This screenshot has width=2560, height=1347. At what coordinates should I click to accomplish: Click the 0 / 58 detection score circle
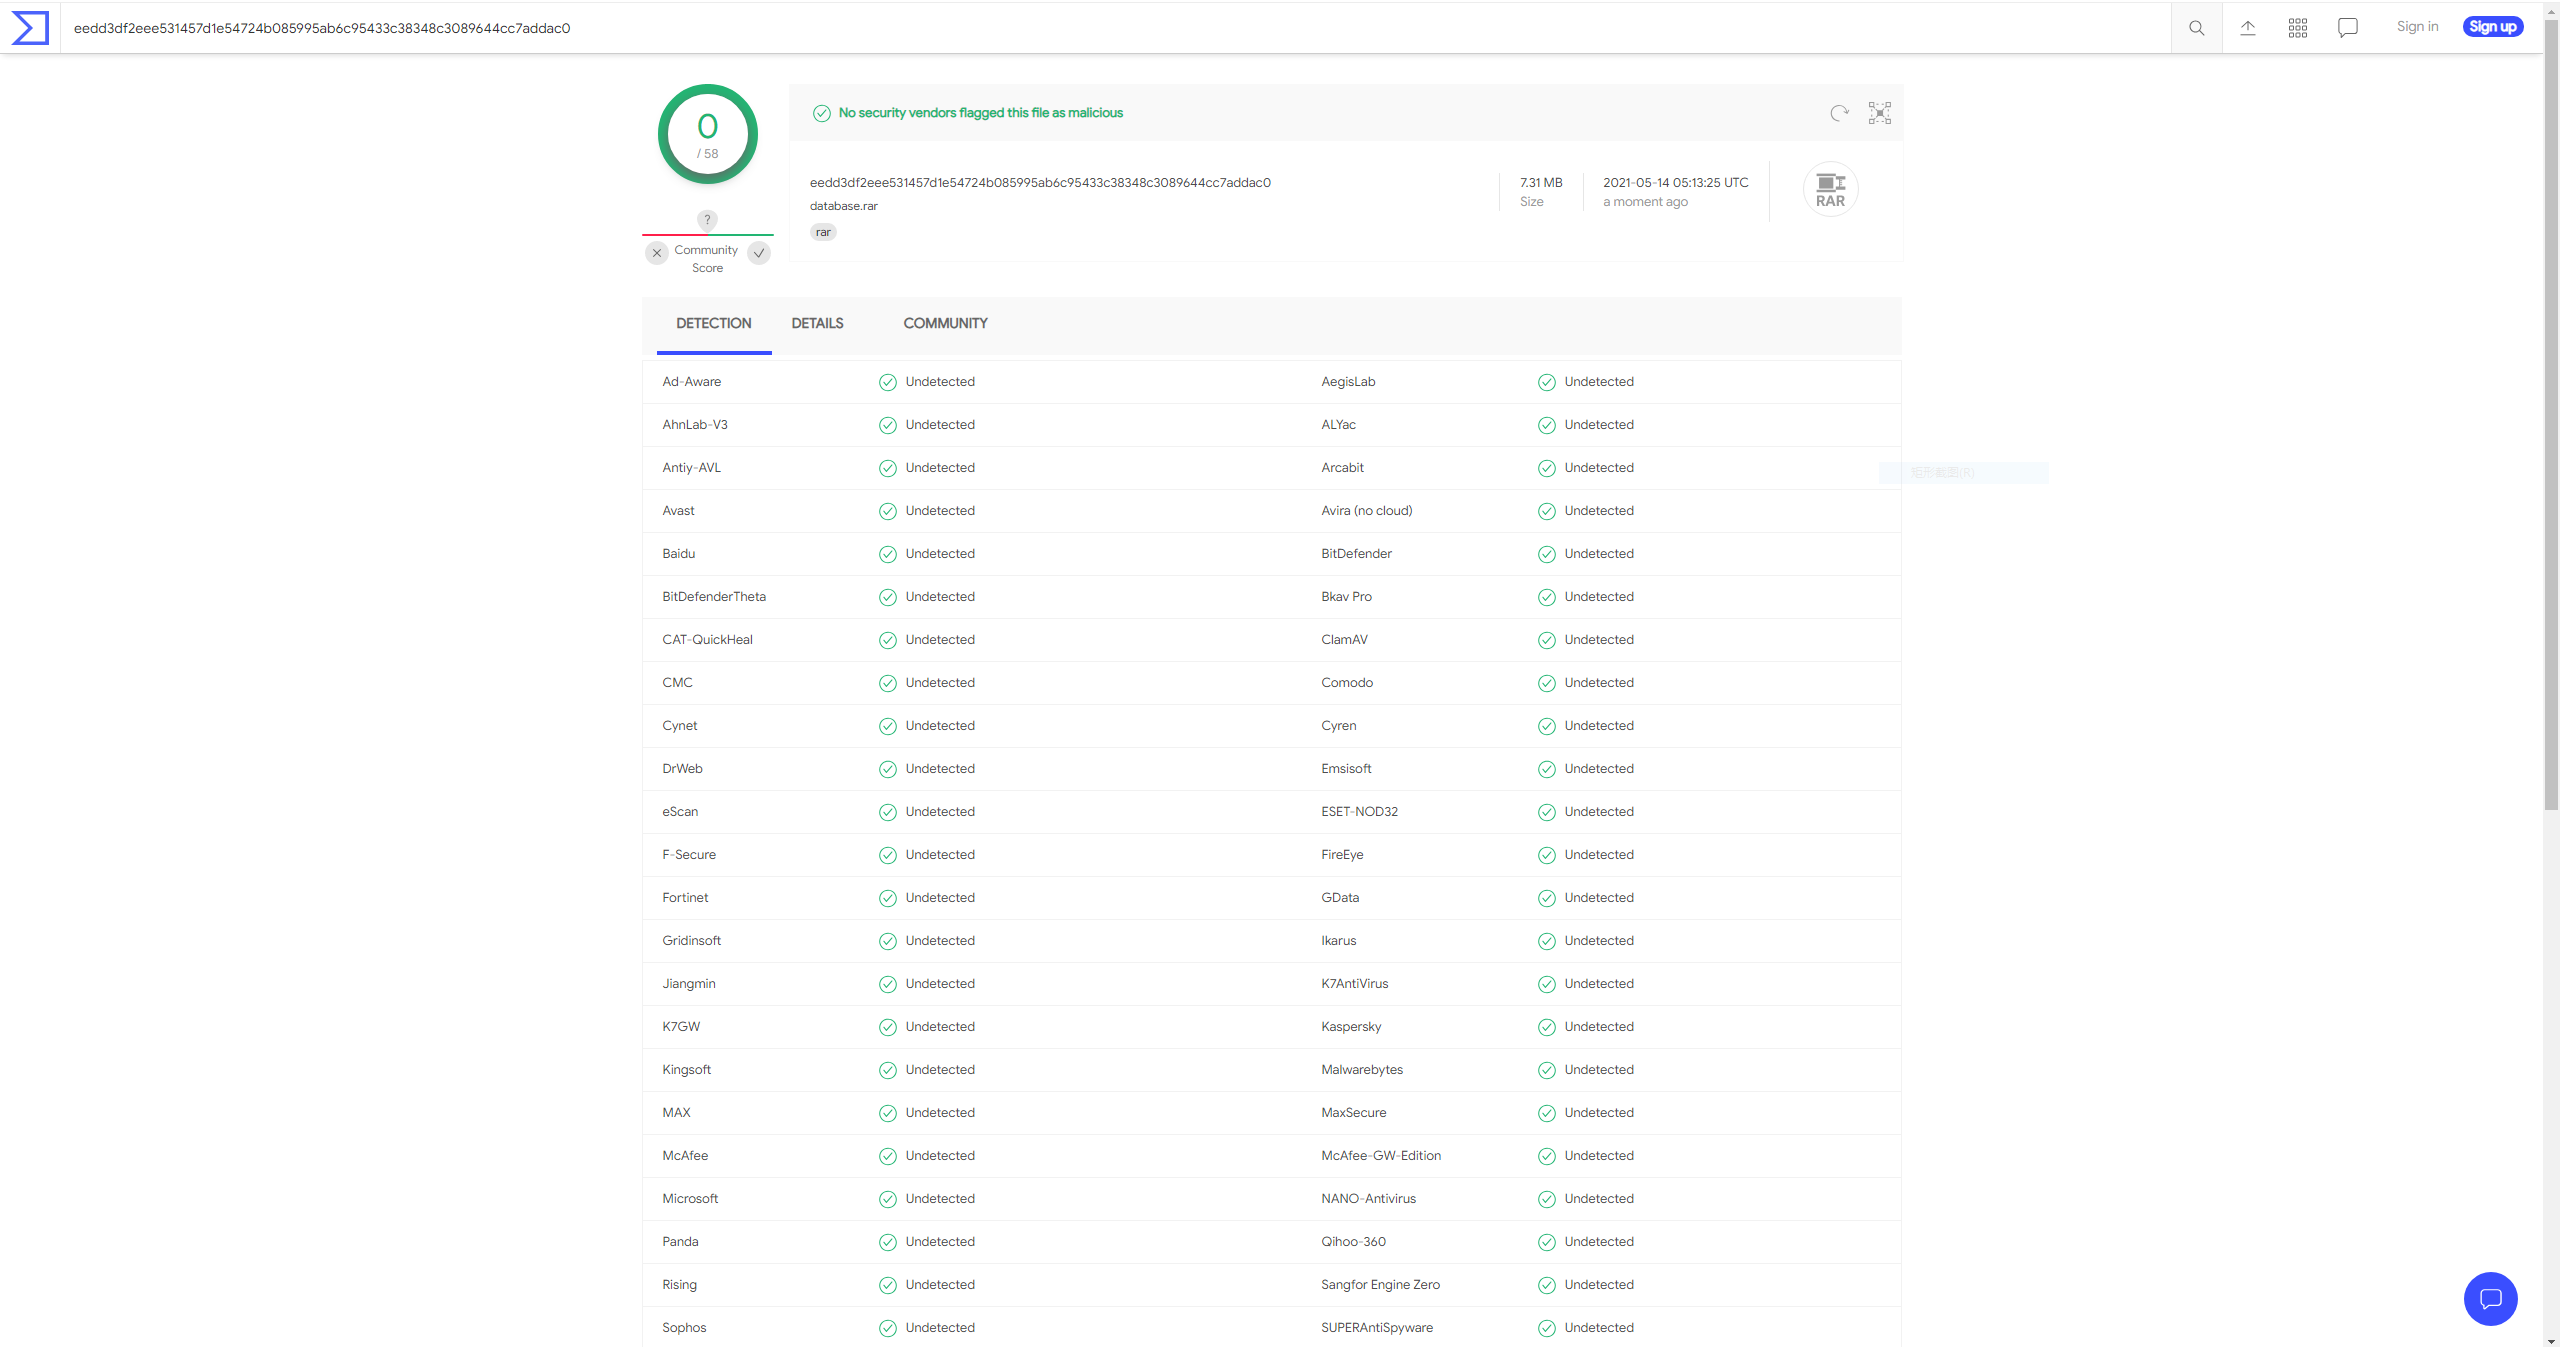[x=707, y=134]
